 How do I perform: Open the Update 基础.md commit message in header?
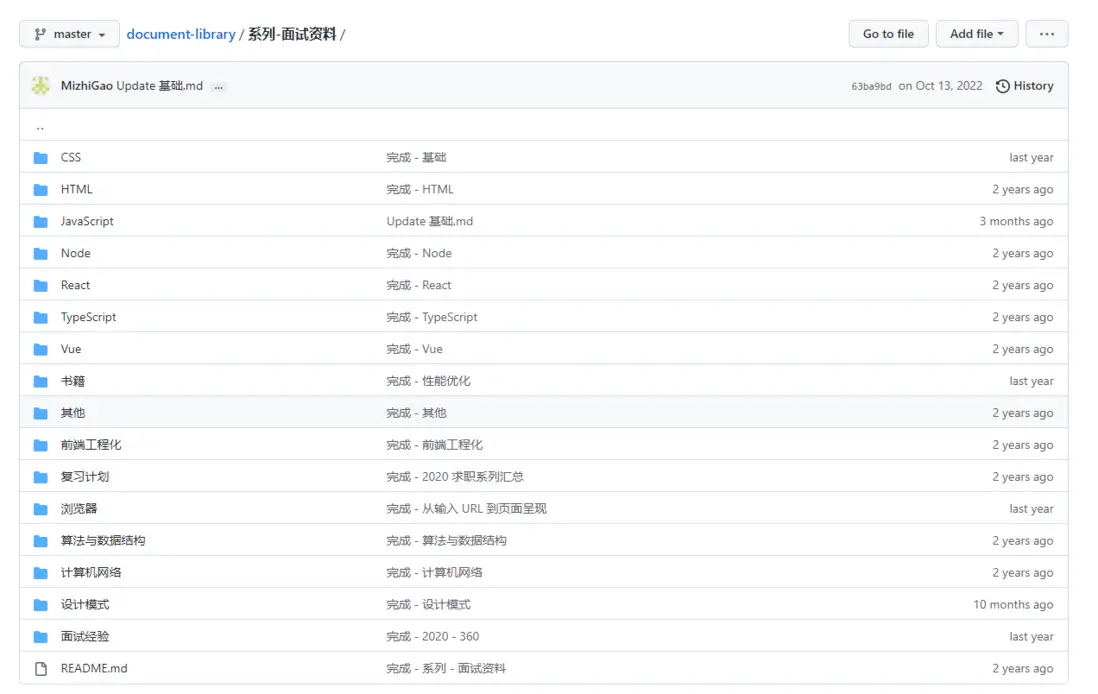point(160,85)
